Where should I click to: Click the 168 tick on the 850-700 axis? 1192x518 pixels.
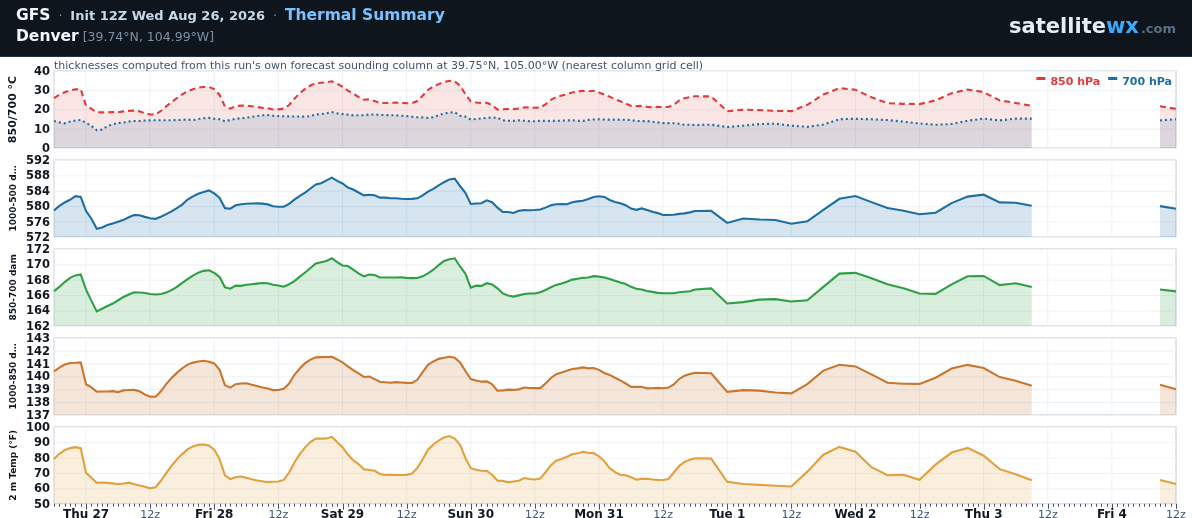[x=40, y=279]
